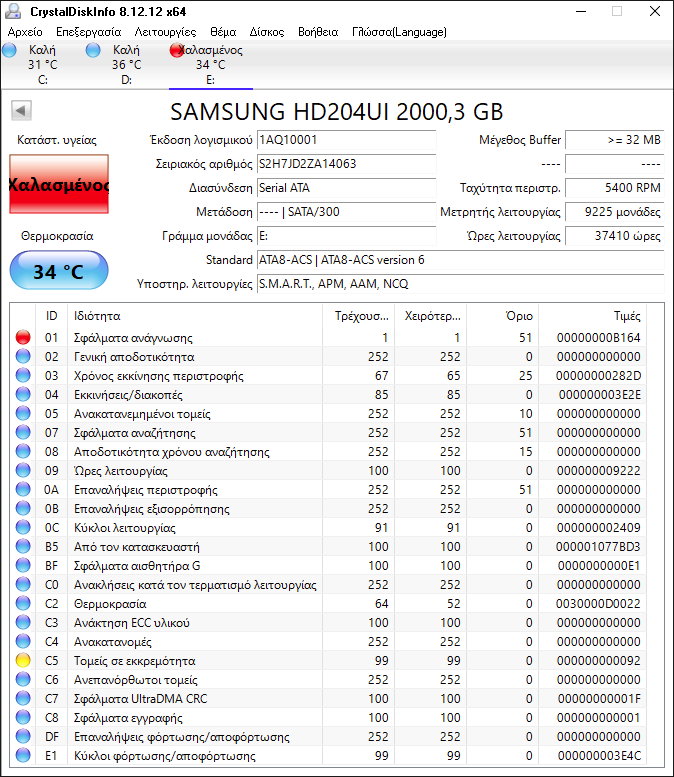Click the status icon of row 09 Ώρες λειτουργίας
This screenshot has width=674, height=777.
pos(23,470)
